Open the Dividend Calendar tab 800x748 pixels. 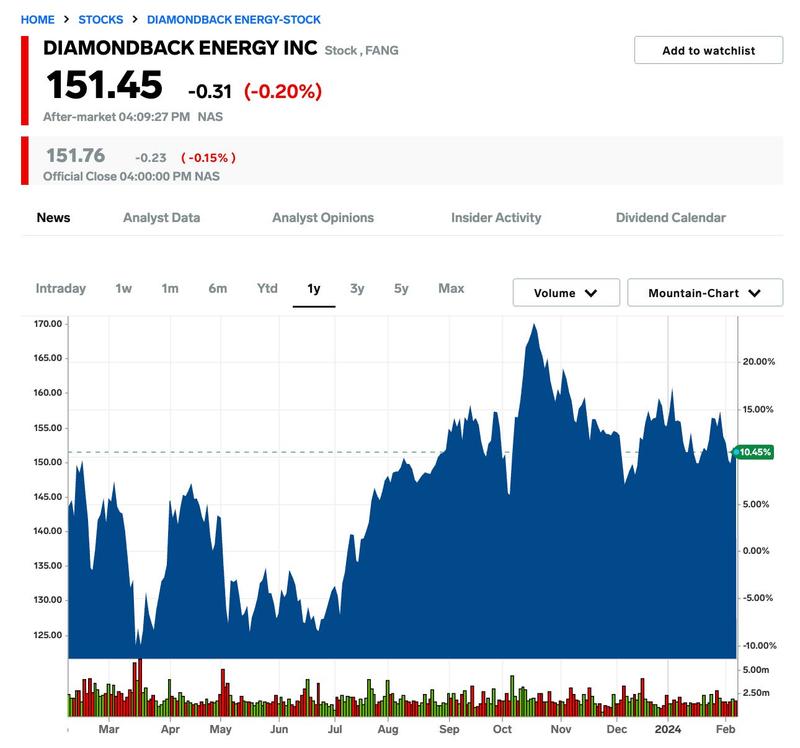click(670, 218)
